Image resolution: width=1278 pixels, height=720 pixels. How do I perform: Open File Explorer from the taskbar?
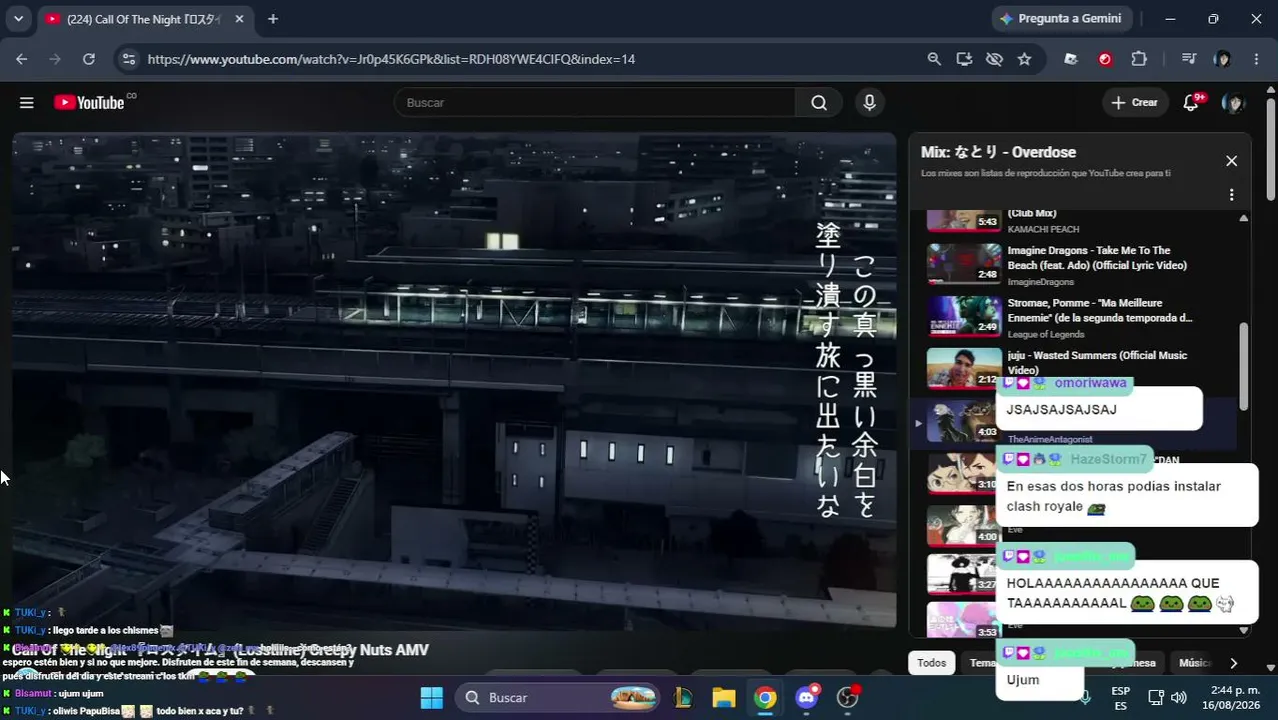coord(724,697)
